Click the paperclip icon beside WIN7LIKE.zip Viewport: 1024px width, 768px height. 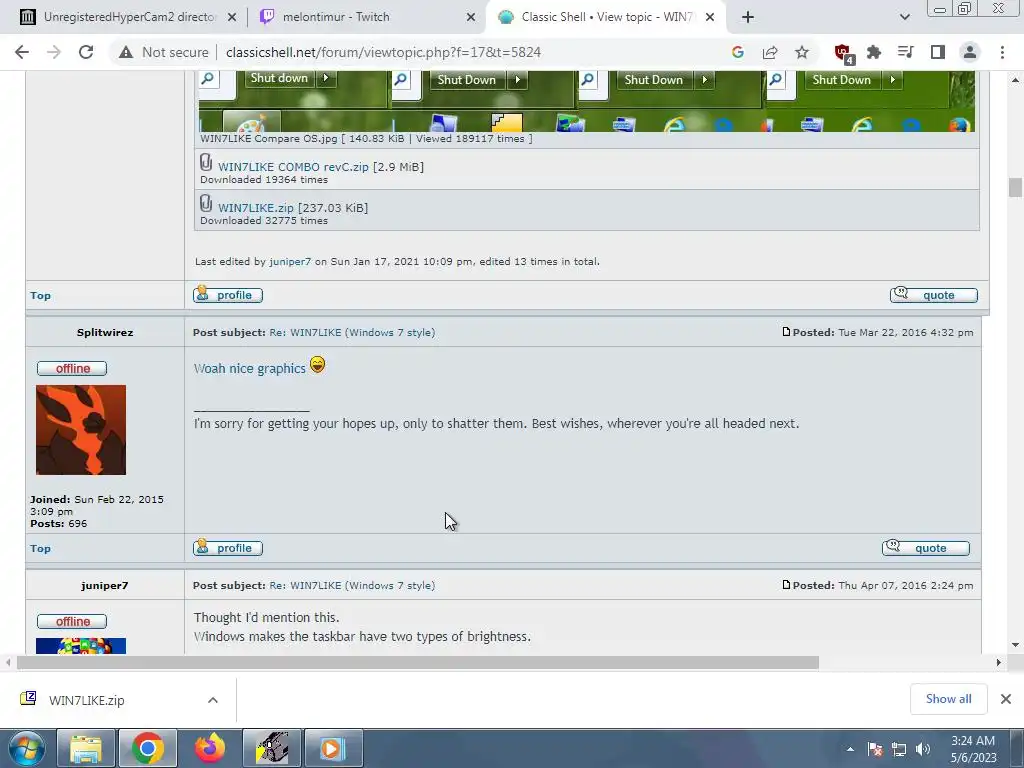(206, 204)
